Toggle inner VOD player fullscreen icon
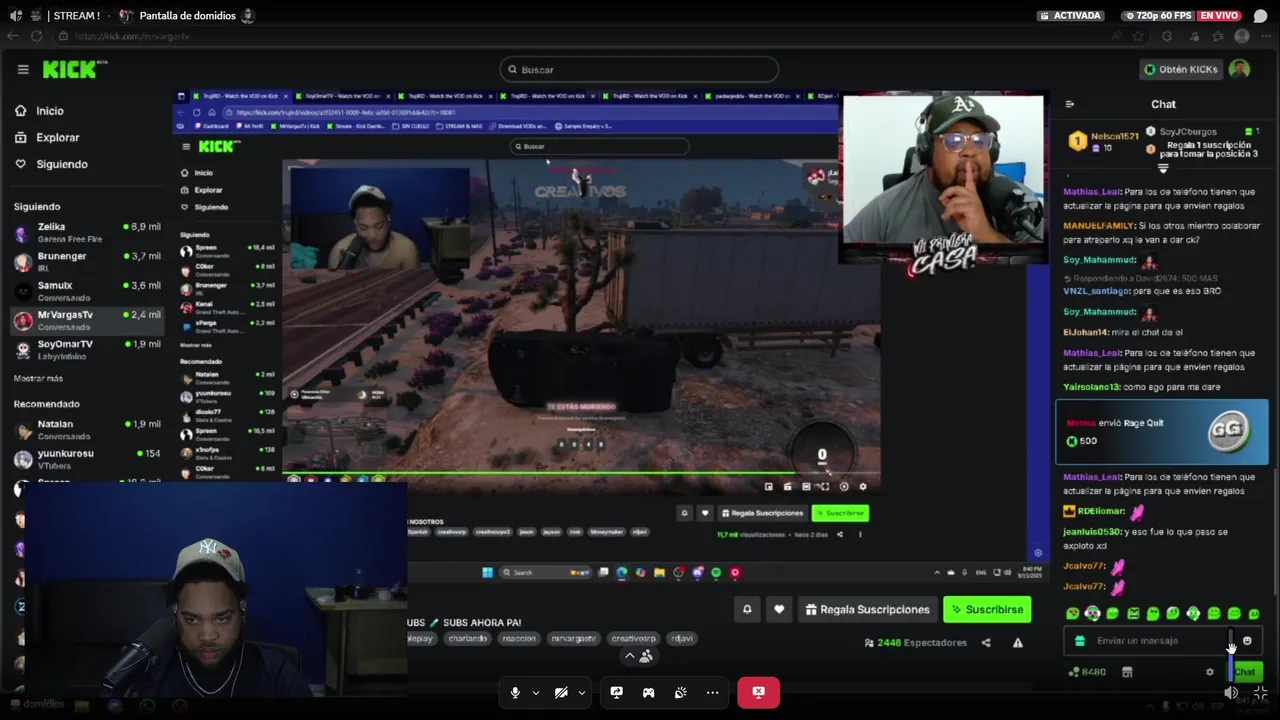The width and height of the screenshot is (1280, 720). tap(825, 487)
